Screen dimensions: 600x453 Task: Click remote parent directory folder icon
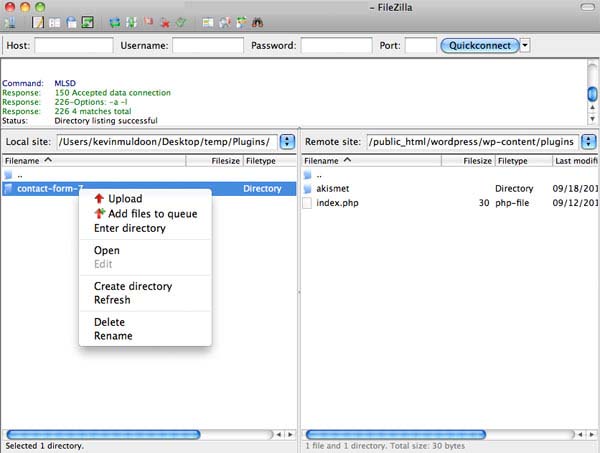(307, 175)
